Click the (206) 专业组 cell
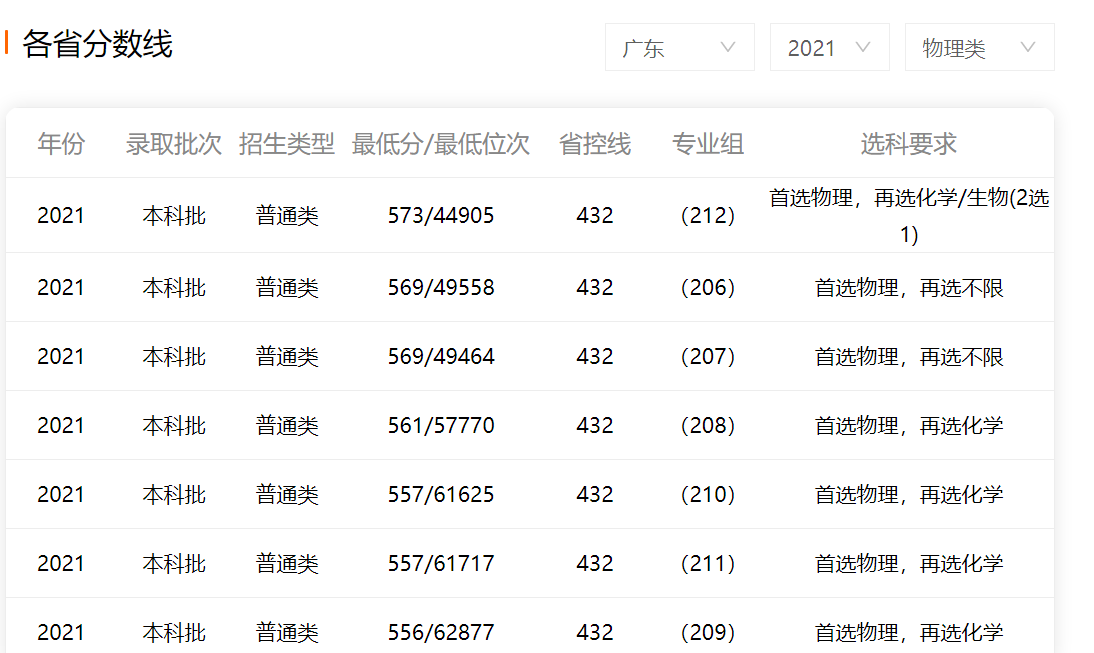Viewport: 1094px width, 653px height. (x=708, y=288)
